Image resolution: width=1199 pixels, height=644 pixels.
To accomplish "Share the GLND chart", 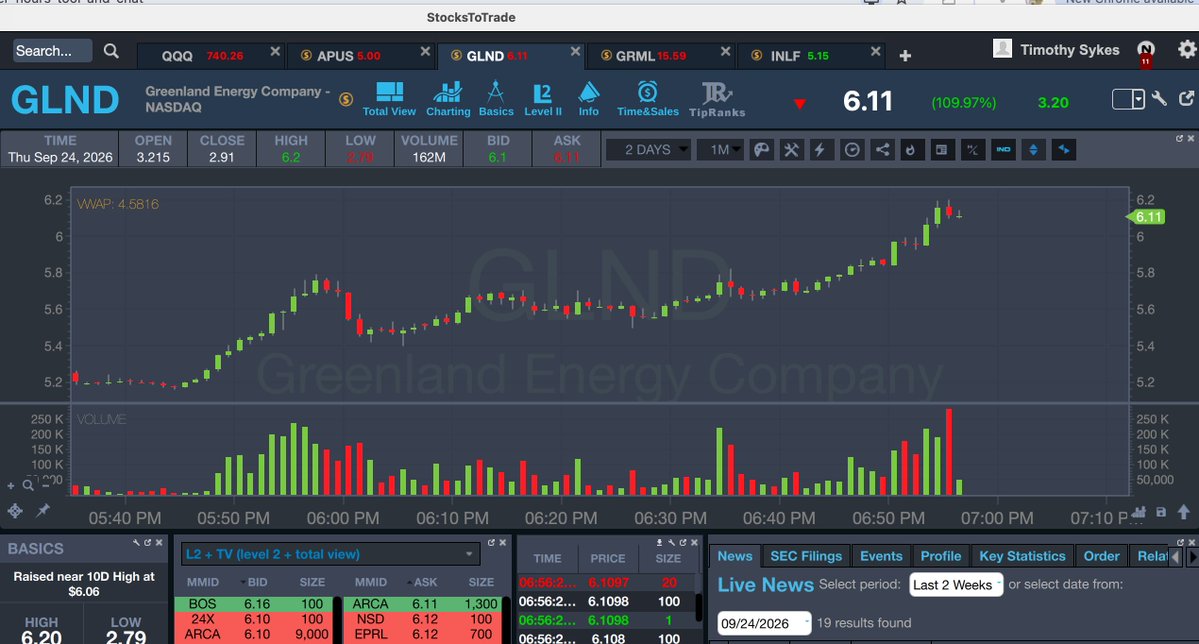I will tap(882, 150).
